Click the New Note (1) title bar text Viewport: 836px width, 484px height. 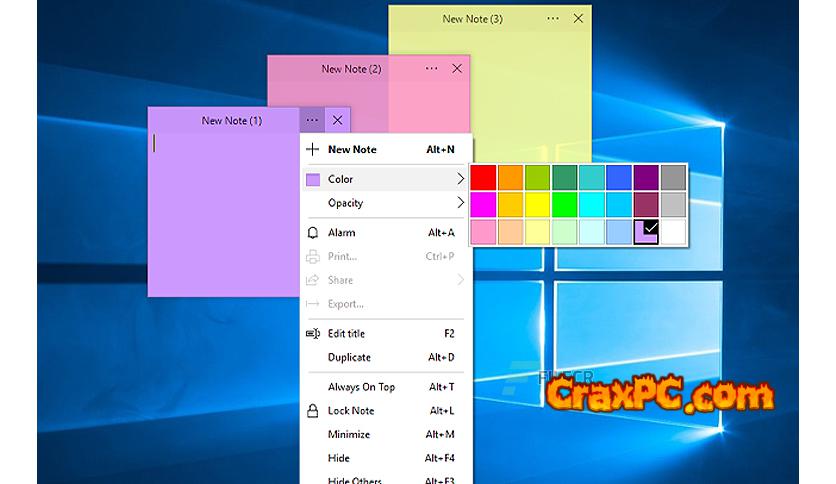(231, 121)
